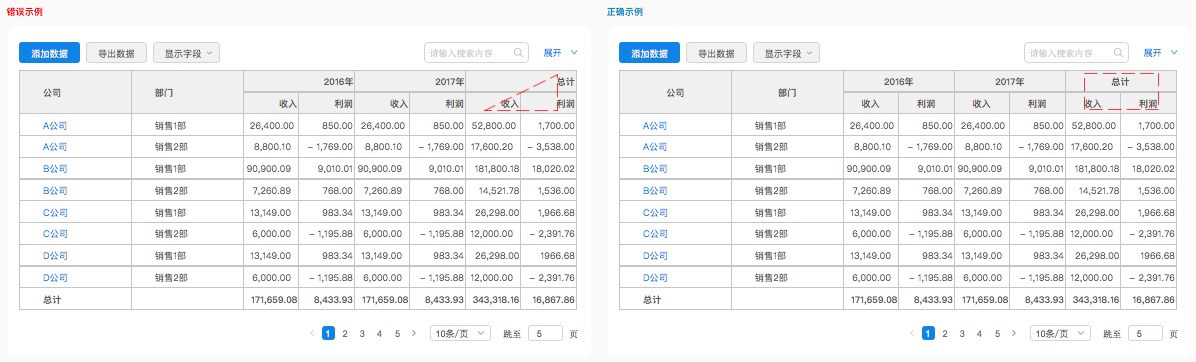
Task: Click the 14,521.78 cell in 正确示例 table
Action: (1093, 191)
